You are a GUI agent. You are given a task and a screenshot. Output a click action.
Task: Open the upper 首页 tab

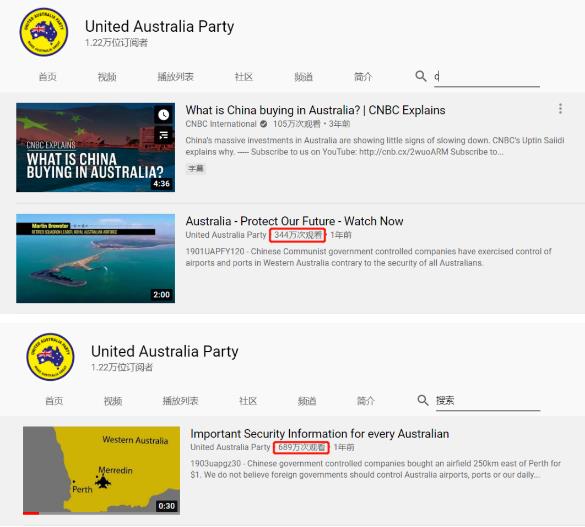[x=48, y=77]
